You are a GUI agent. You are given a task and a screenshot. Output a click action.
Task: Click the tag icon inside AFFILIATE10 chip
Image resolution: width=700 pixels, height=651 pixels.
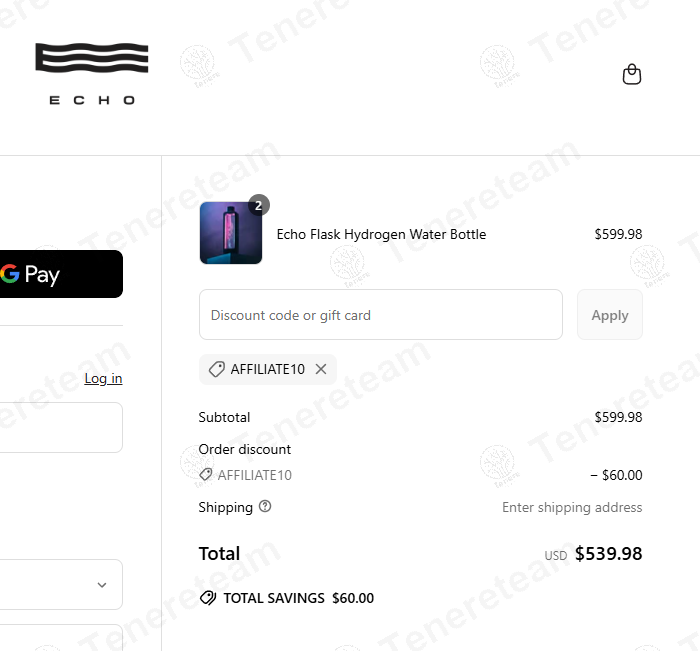coord(216,369)
